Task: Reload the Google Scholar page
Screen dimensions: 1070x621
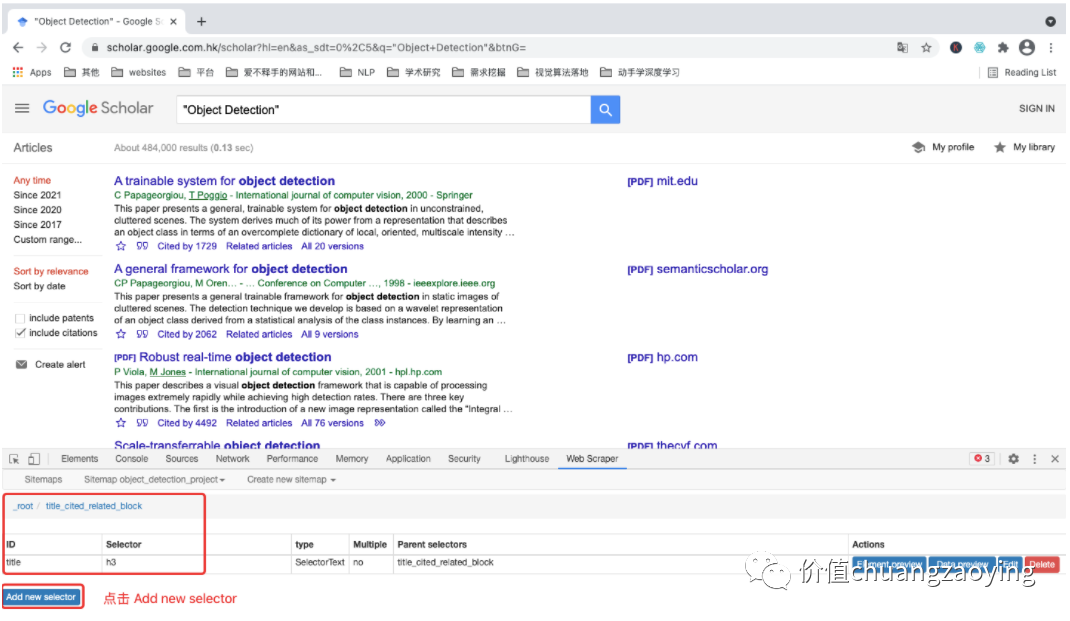Action: pos(66,47)
